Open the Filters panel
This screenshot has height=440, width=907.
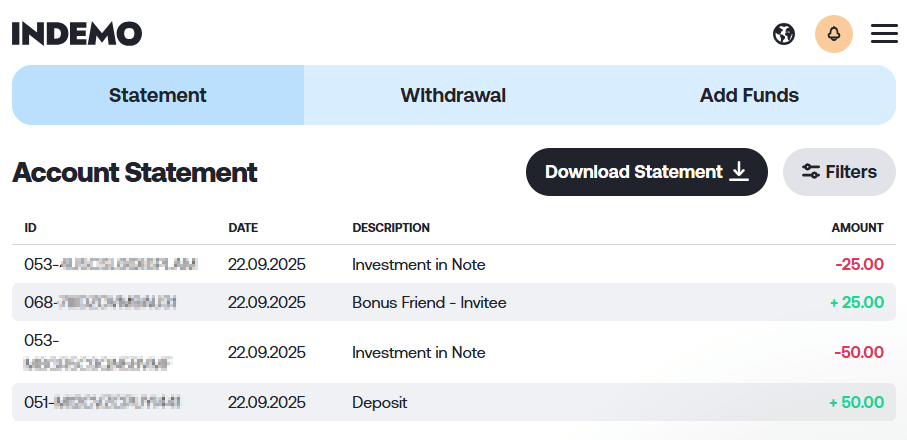[839, 172]
